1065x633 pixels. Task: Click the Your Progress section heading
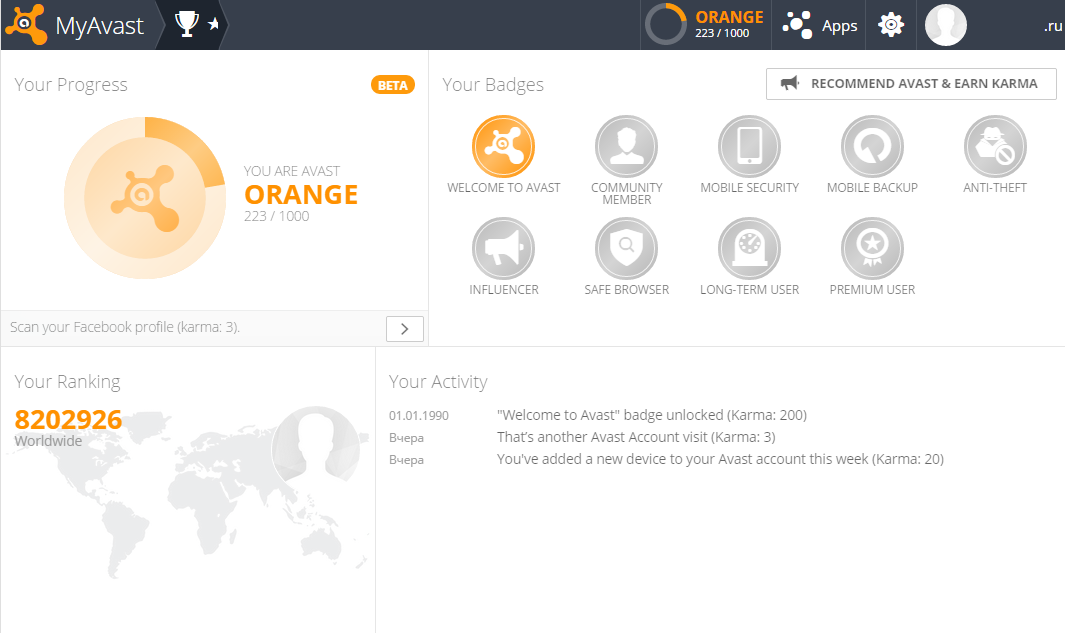[x=71, y=85]
